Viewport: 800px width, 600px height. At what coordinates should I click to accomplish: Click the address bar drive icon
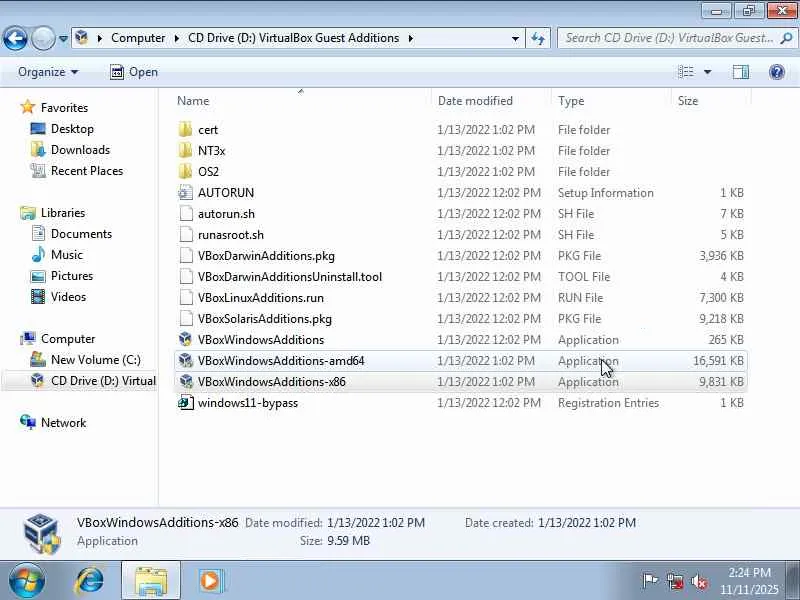(x=82, y=38)
